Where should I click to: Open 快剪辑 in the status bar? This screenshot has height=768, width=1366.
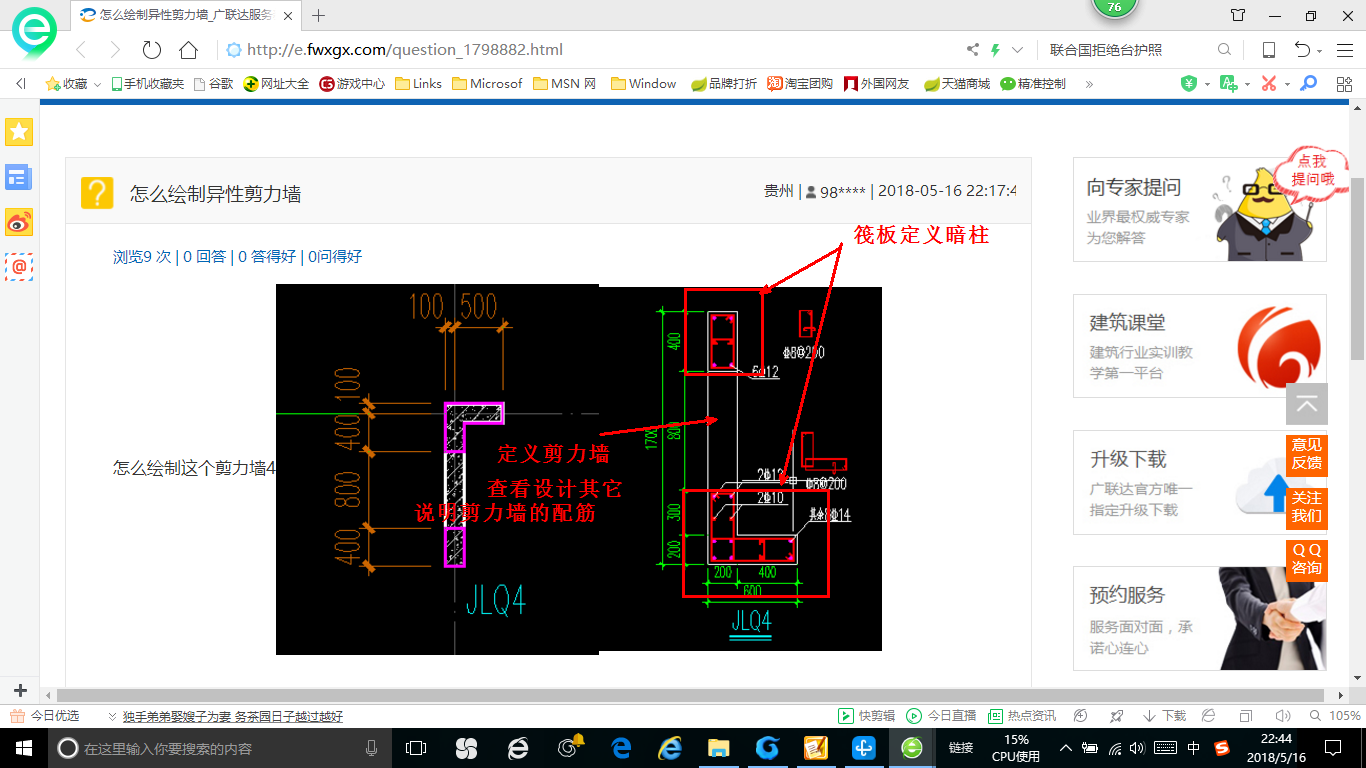[x=867, y=716]
